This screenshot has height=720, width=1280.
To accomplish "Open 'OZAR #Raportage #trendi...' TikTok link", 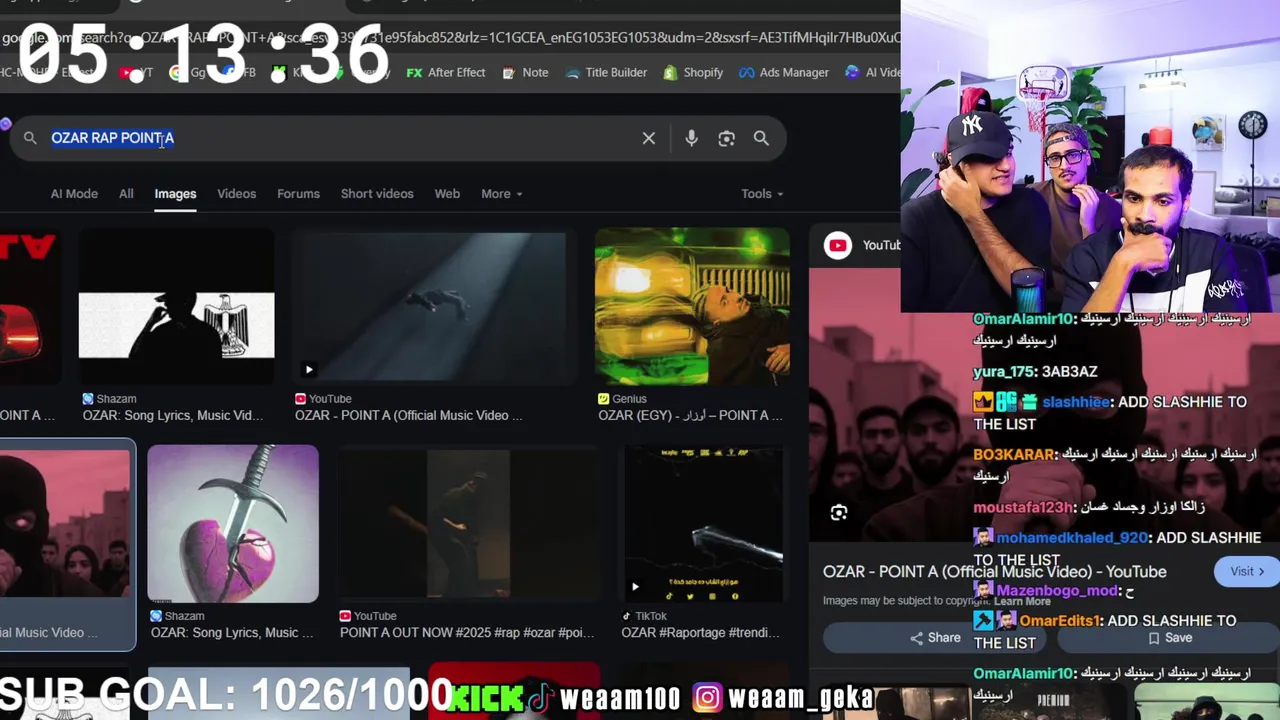I will coord(700,632).
